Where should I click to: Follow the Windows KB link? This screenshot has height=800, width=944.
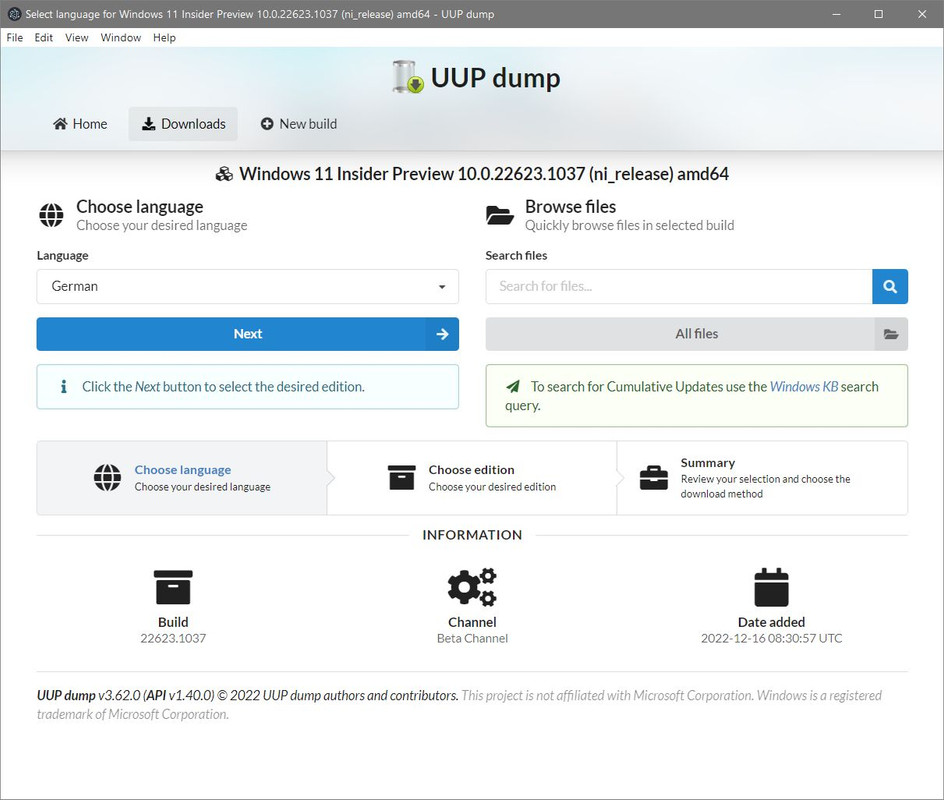coord(804,386)
